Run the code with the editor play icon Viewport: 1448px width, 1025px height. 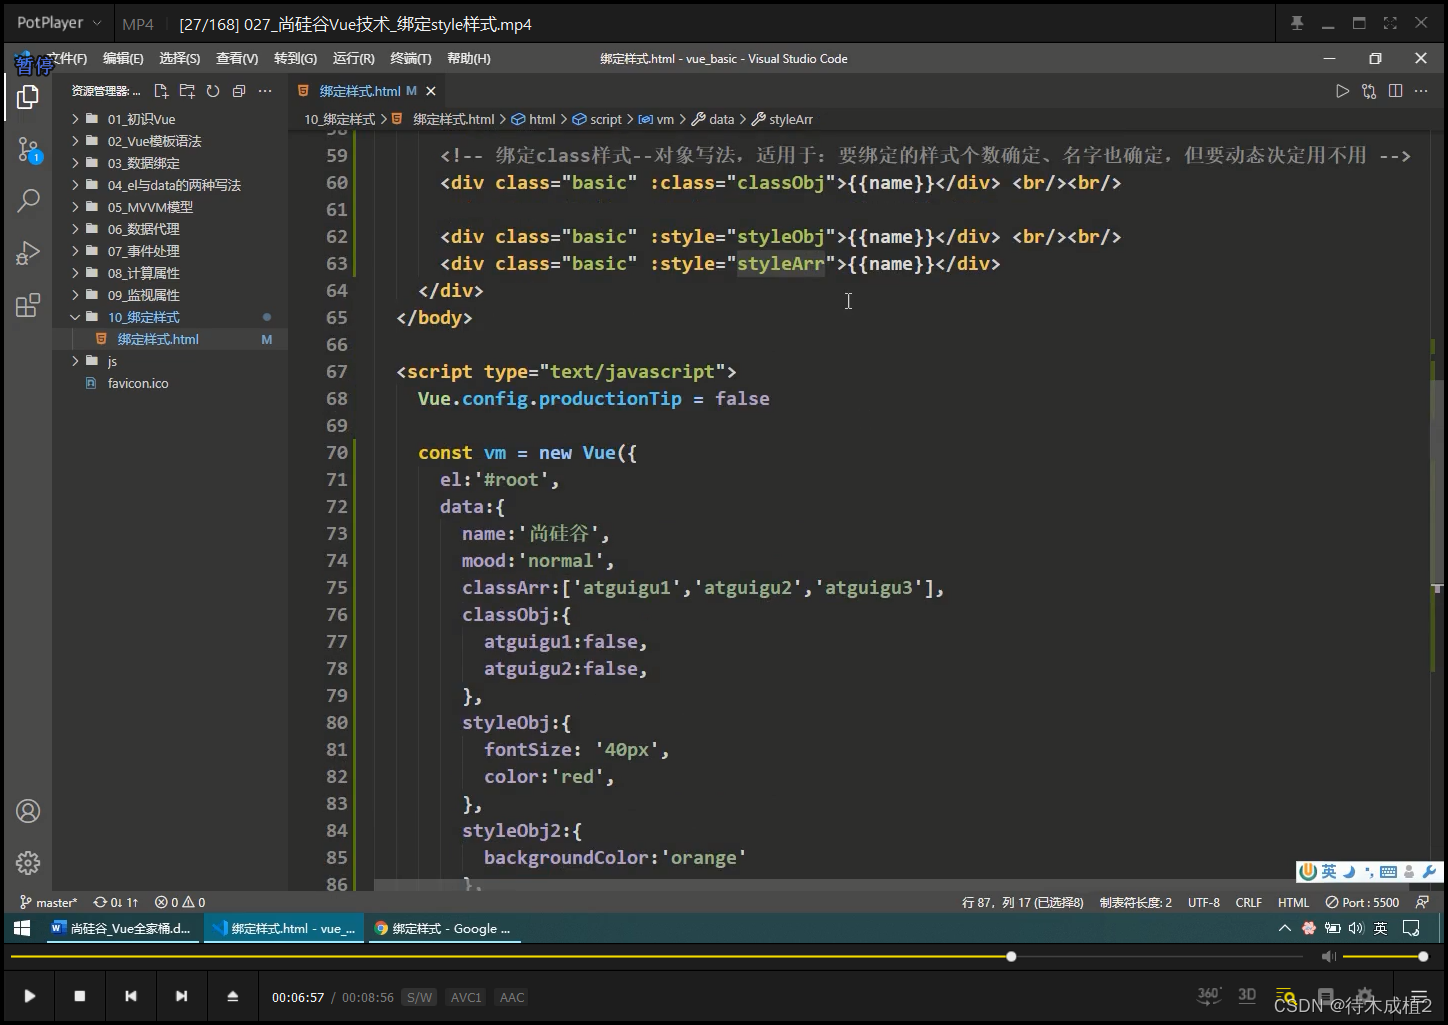[x=1342, y=91]
